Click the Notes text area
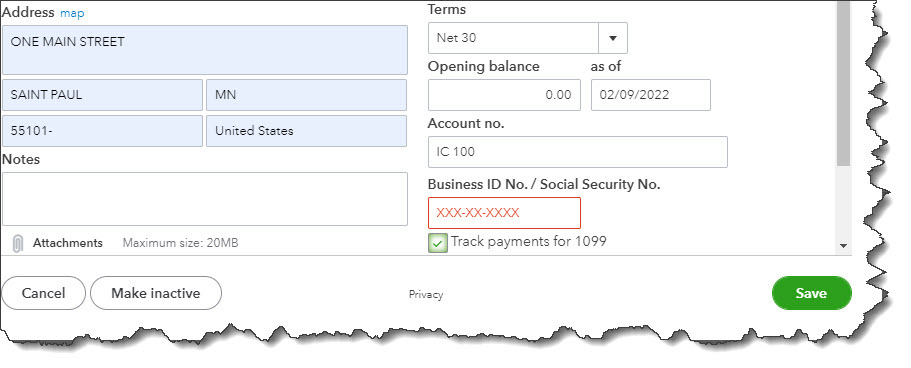Screen dimensions: 911x368 (x=205, y=199)
